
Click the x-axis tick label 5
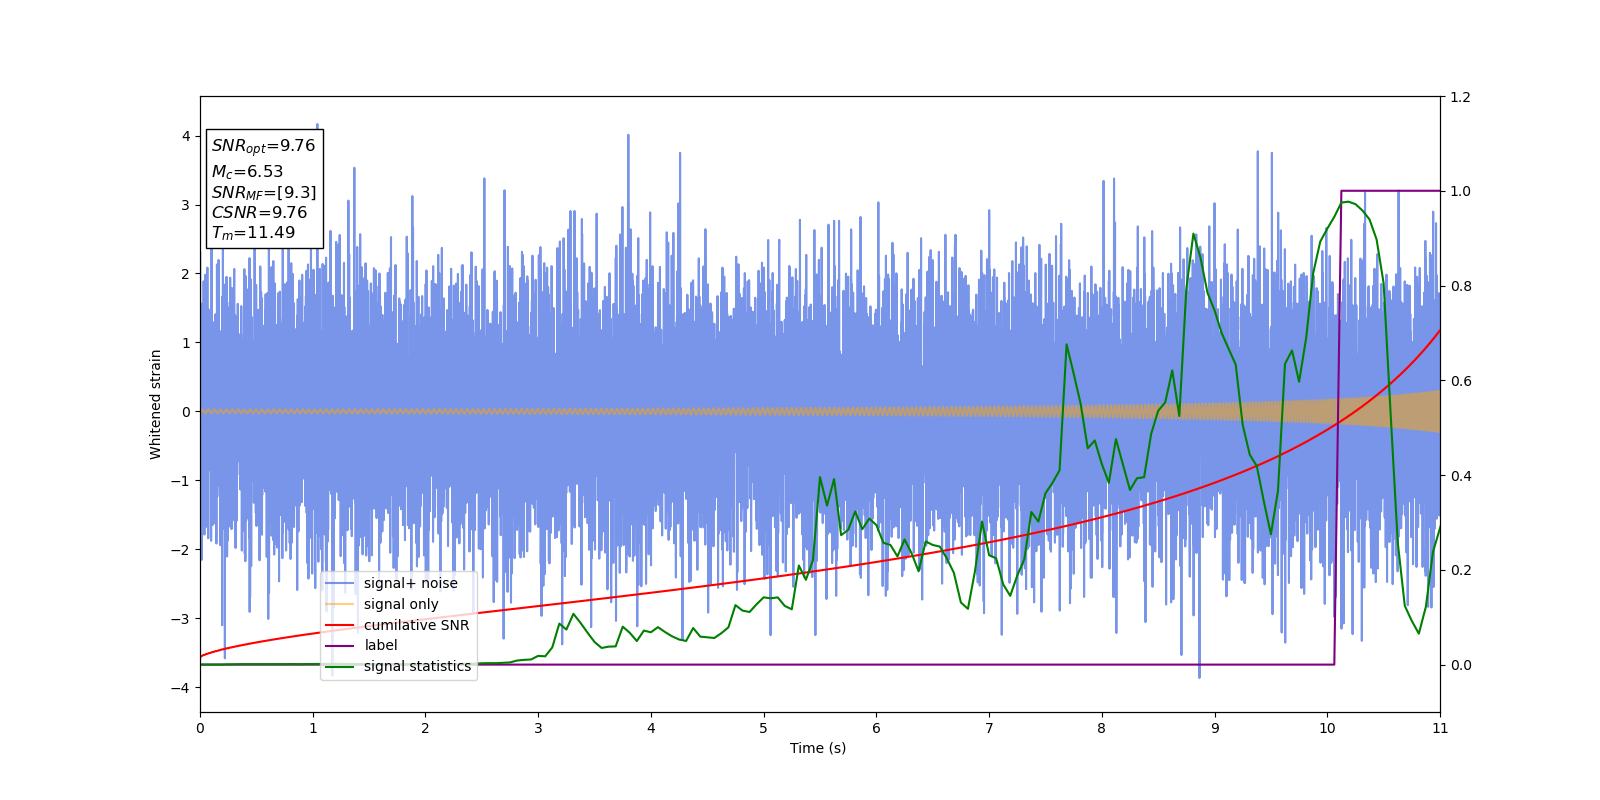point(764,728)
